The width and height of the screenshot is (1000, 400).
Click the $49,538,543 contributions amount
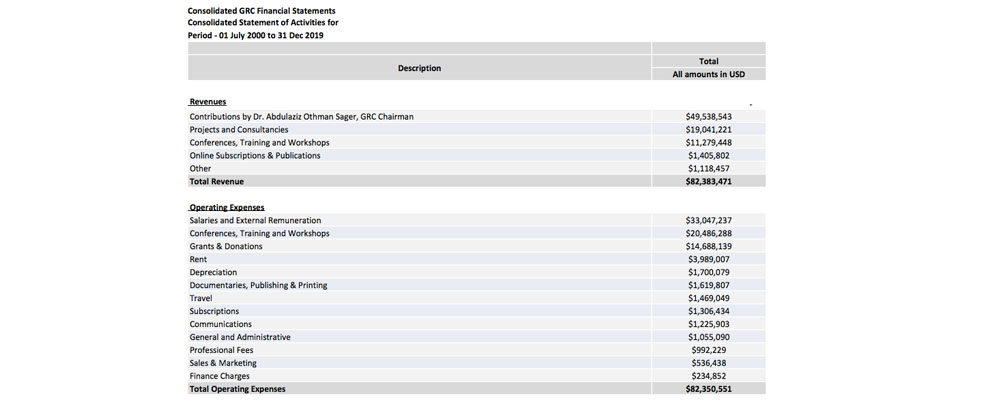708,117
